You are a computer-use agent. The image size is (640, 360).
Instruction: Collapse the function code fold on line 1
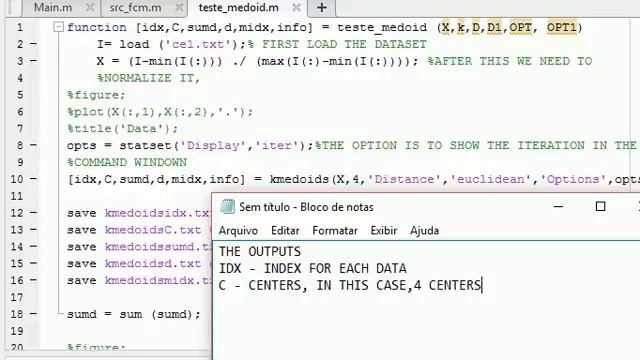[x=58, y=27]
